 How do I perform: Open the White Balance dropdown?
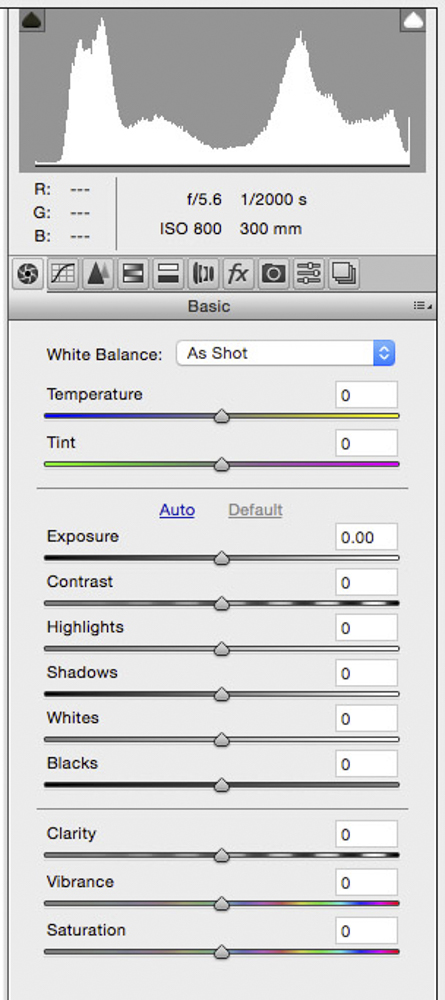286,353
